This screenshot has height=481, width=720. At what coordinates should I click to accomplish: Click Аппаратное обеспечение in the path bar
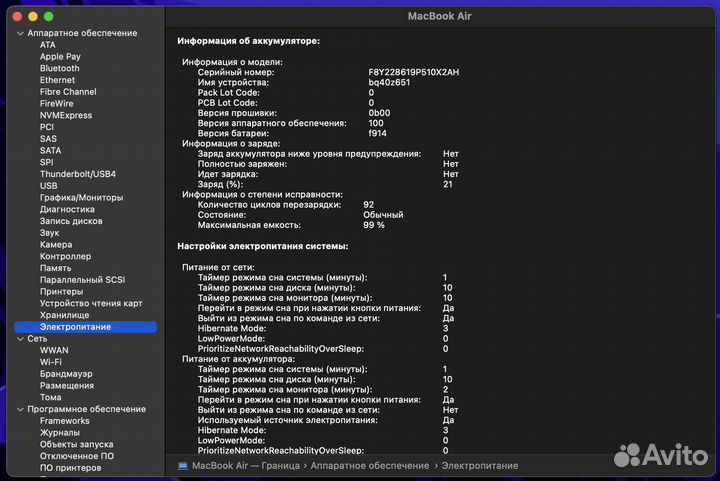pyautogui.click(x=370, y=466)
